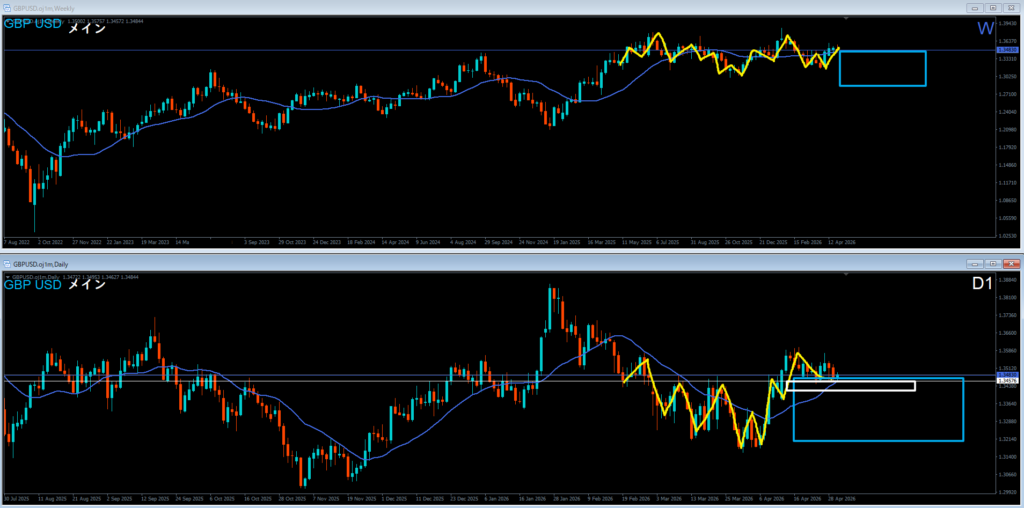
Task: Click the Weekly chart window's title bar icon
Action: tap(8, 7)
